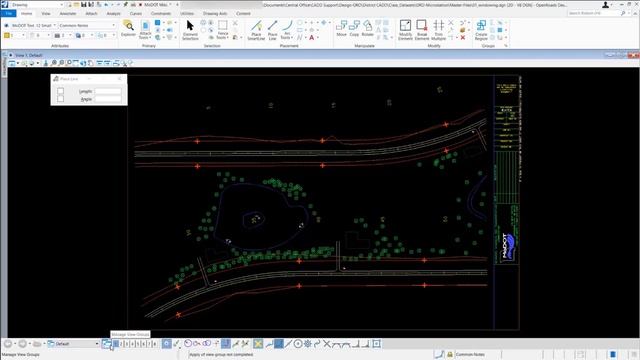Select the Modify Element tool
The image size is (640, 360).
tap(405, 30)
